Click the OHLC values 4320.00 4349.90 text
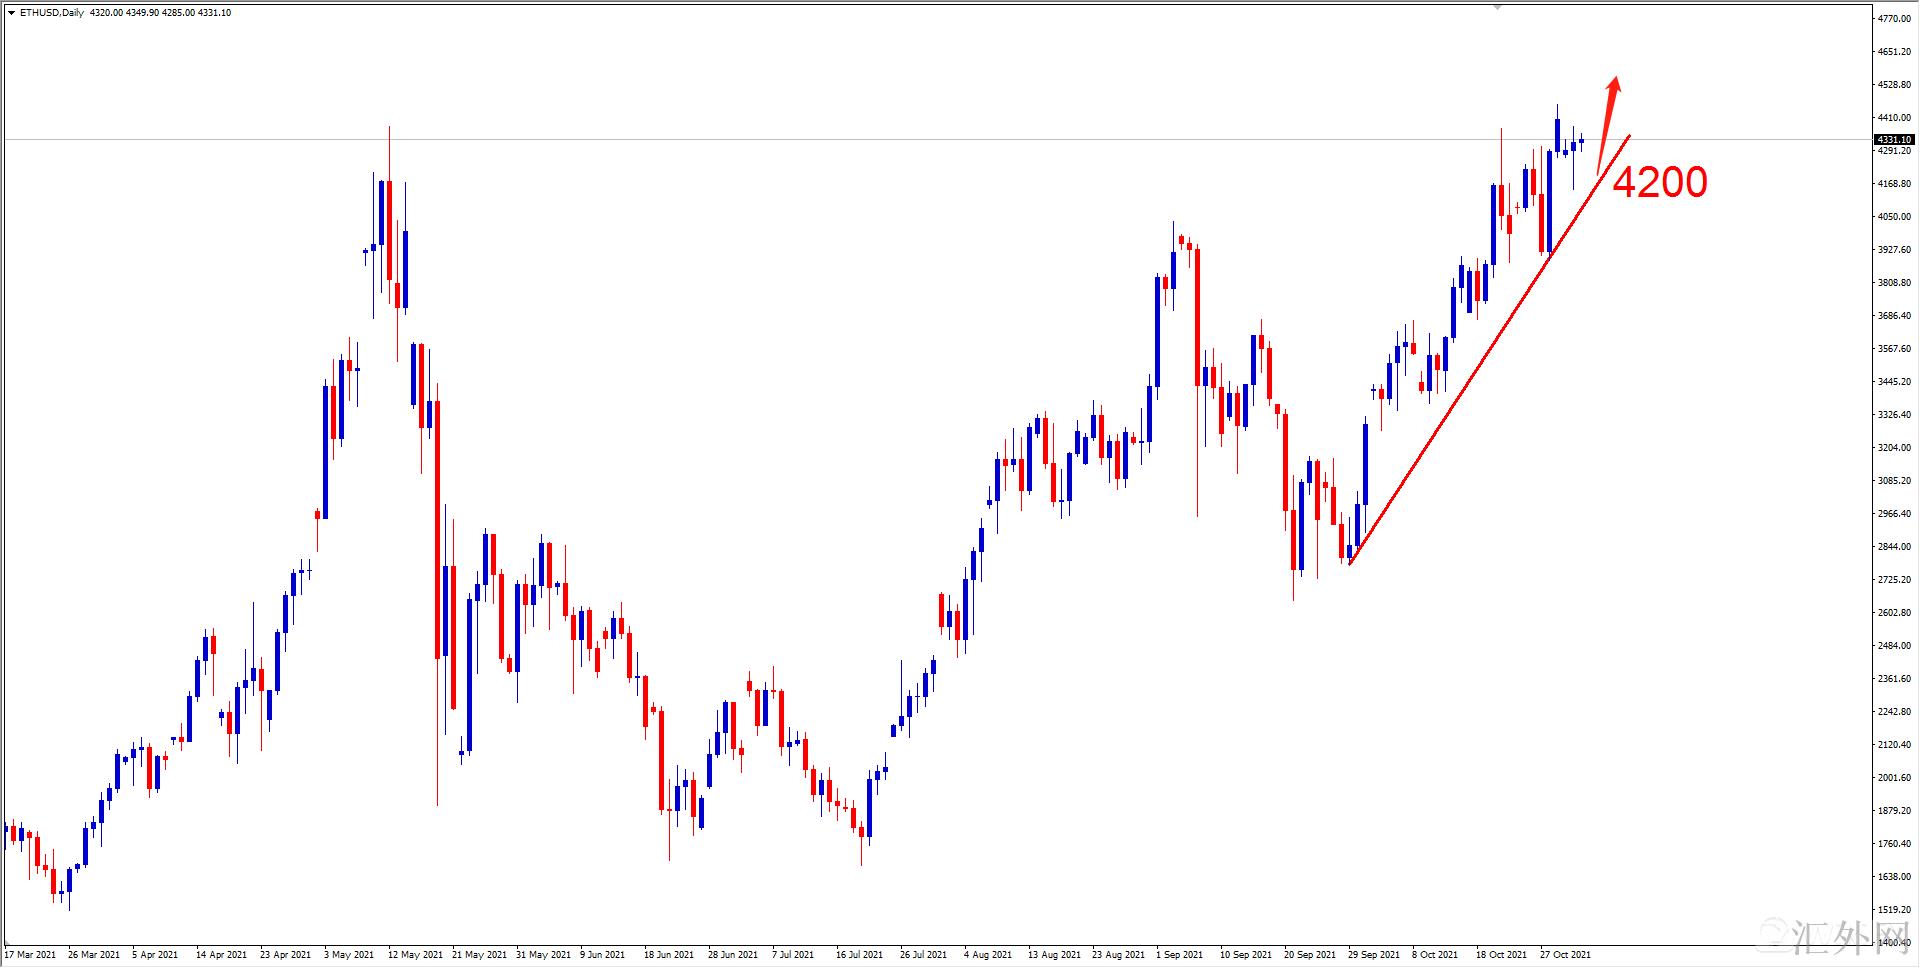Image resolution: width=1920 pixels, height=968 pixels. pos(125,13)
